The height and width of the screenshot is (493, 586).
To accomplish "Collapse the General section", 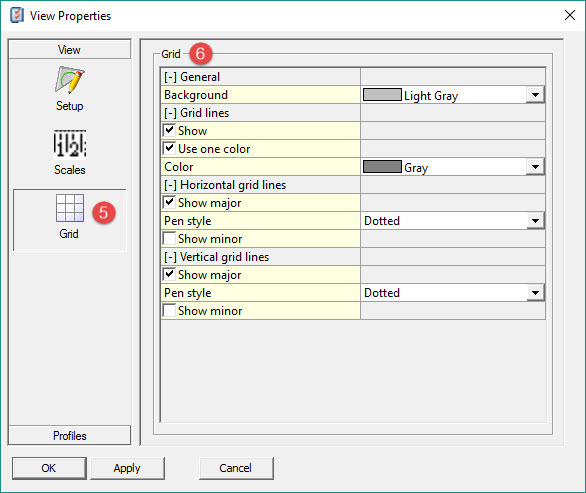I will [x=170, y=77].
